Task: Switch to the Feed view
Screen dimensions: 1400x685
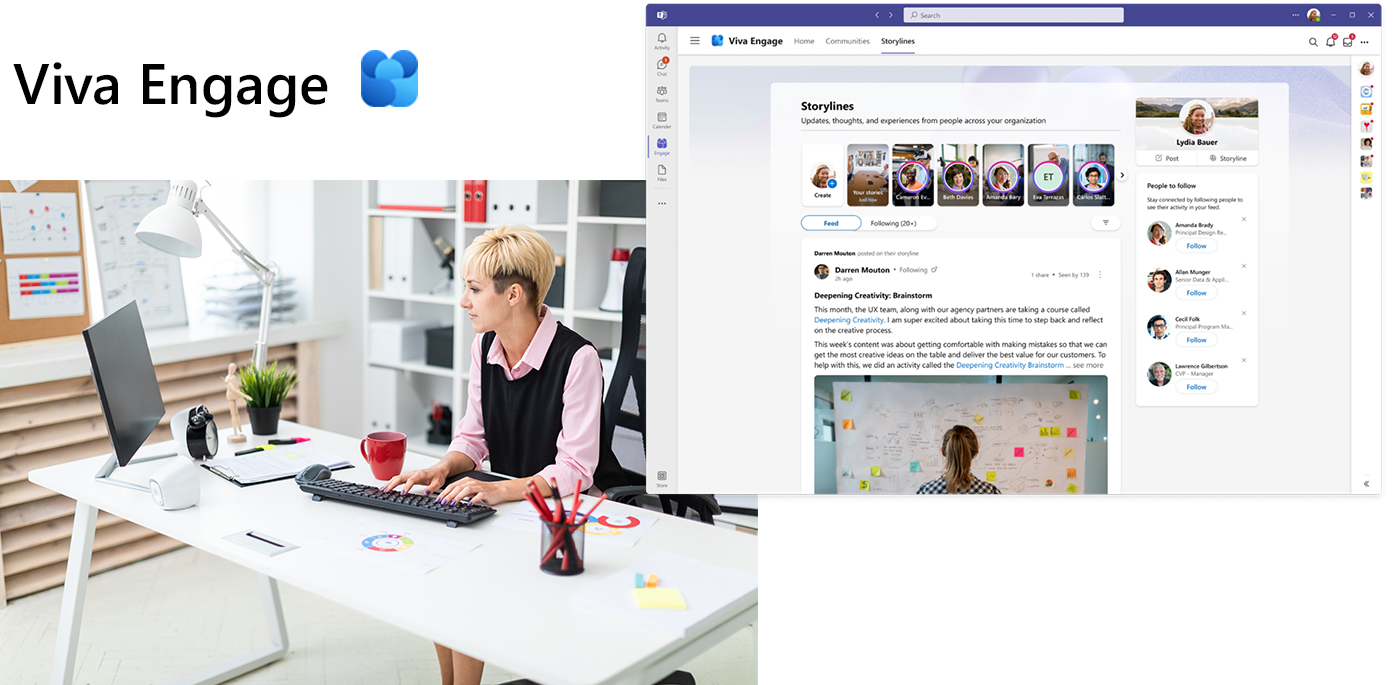Action: 831,223
